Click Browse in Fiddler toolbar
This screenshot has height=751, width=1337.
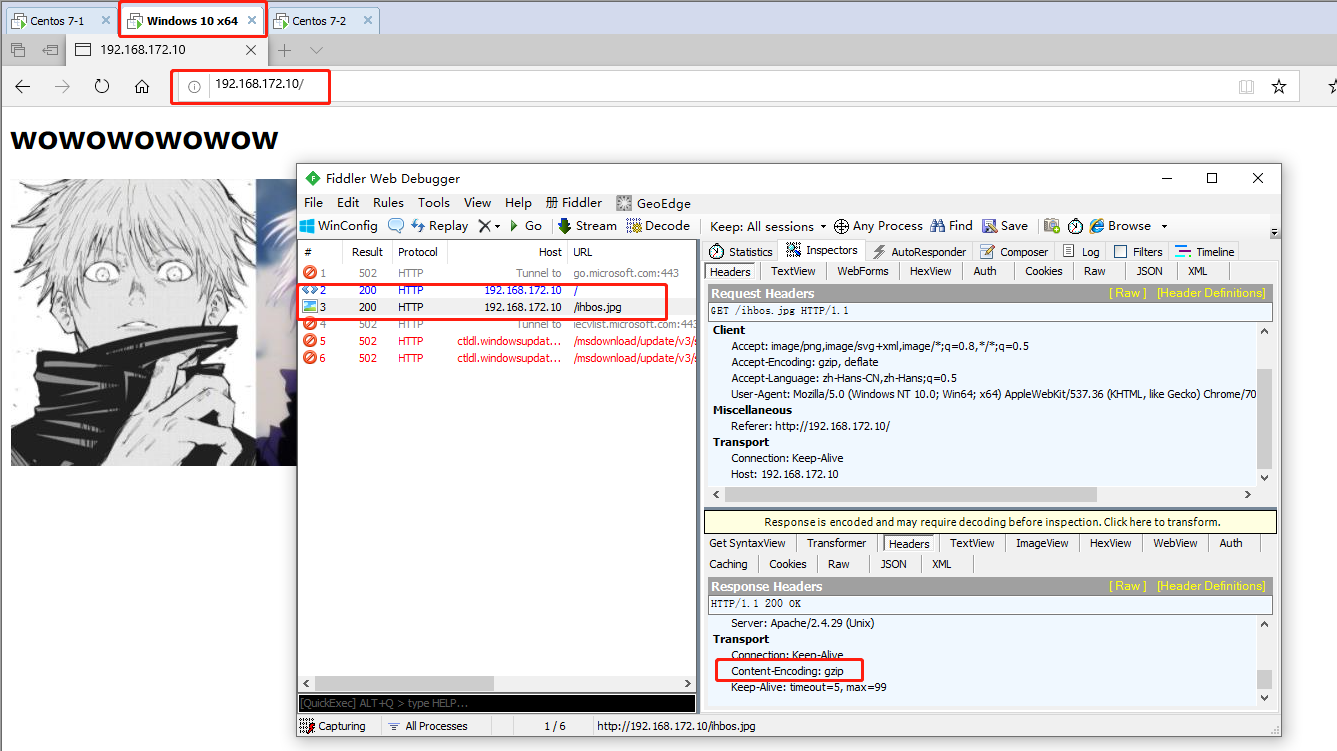point(1120,226)
